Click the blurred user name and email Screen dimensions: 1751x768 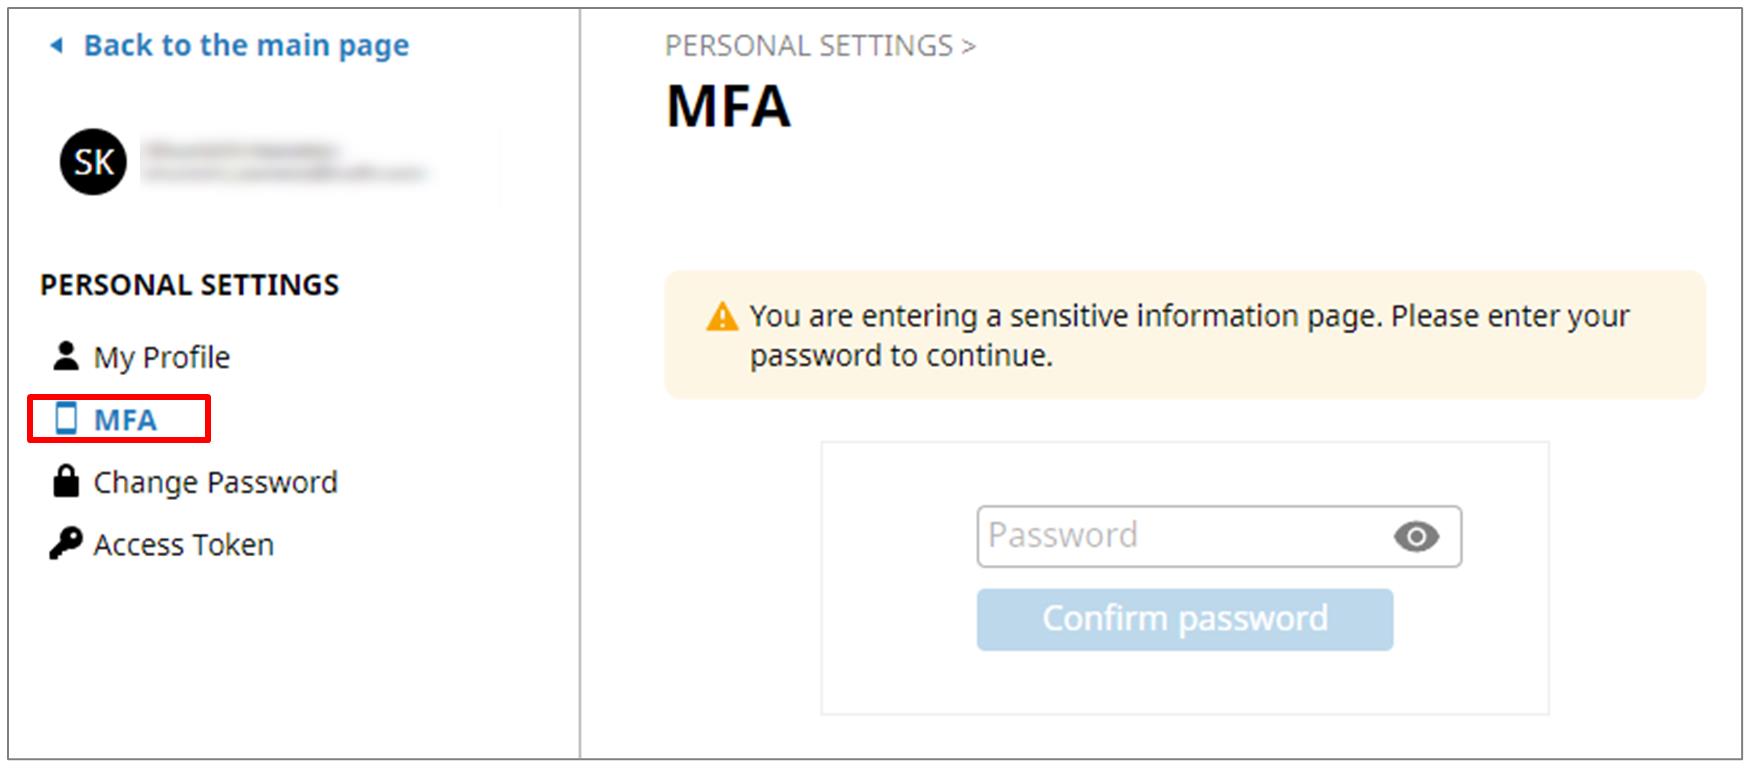(x=283, y=162)
